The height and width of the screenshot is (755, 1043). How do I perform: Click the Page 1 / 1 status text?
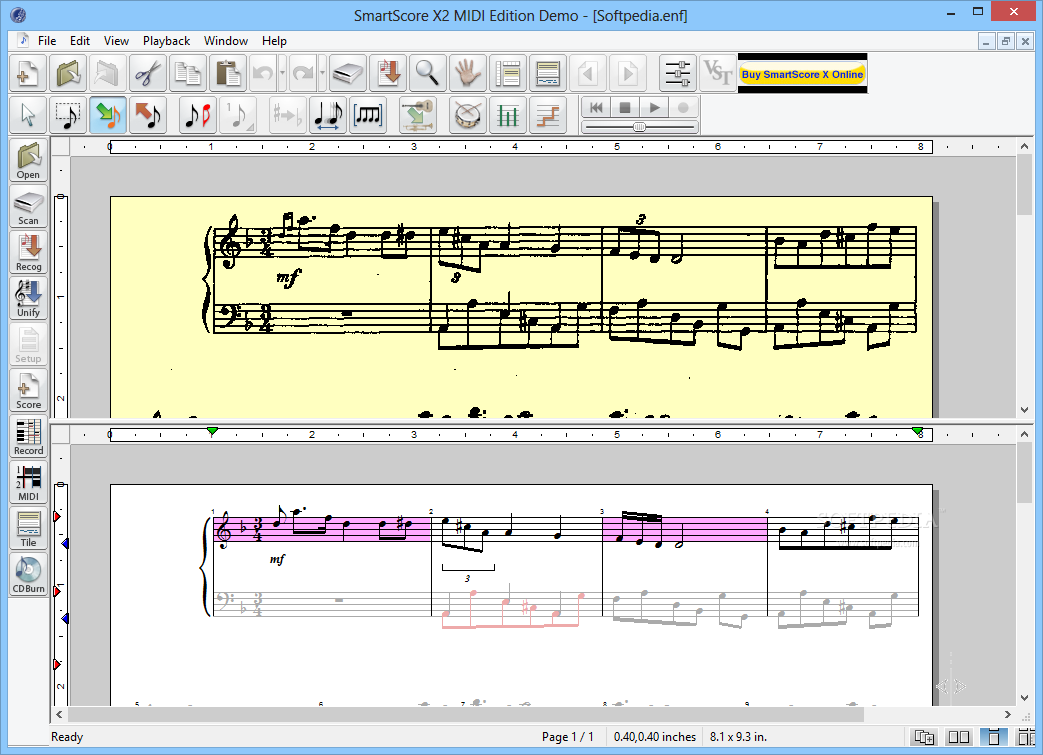click(567, 736)
